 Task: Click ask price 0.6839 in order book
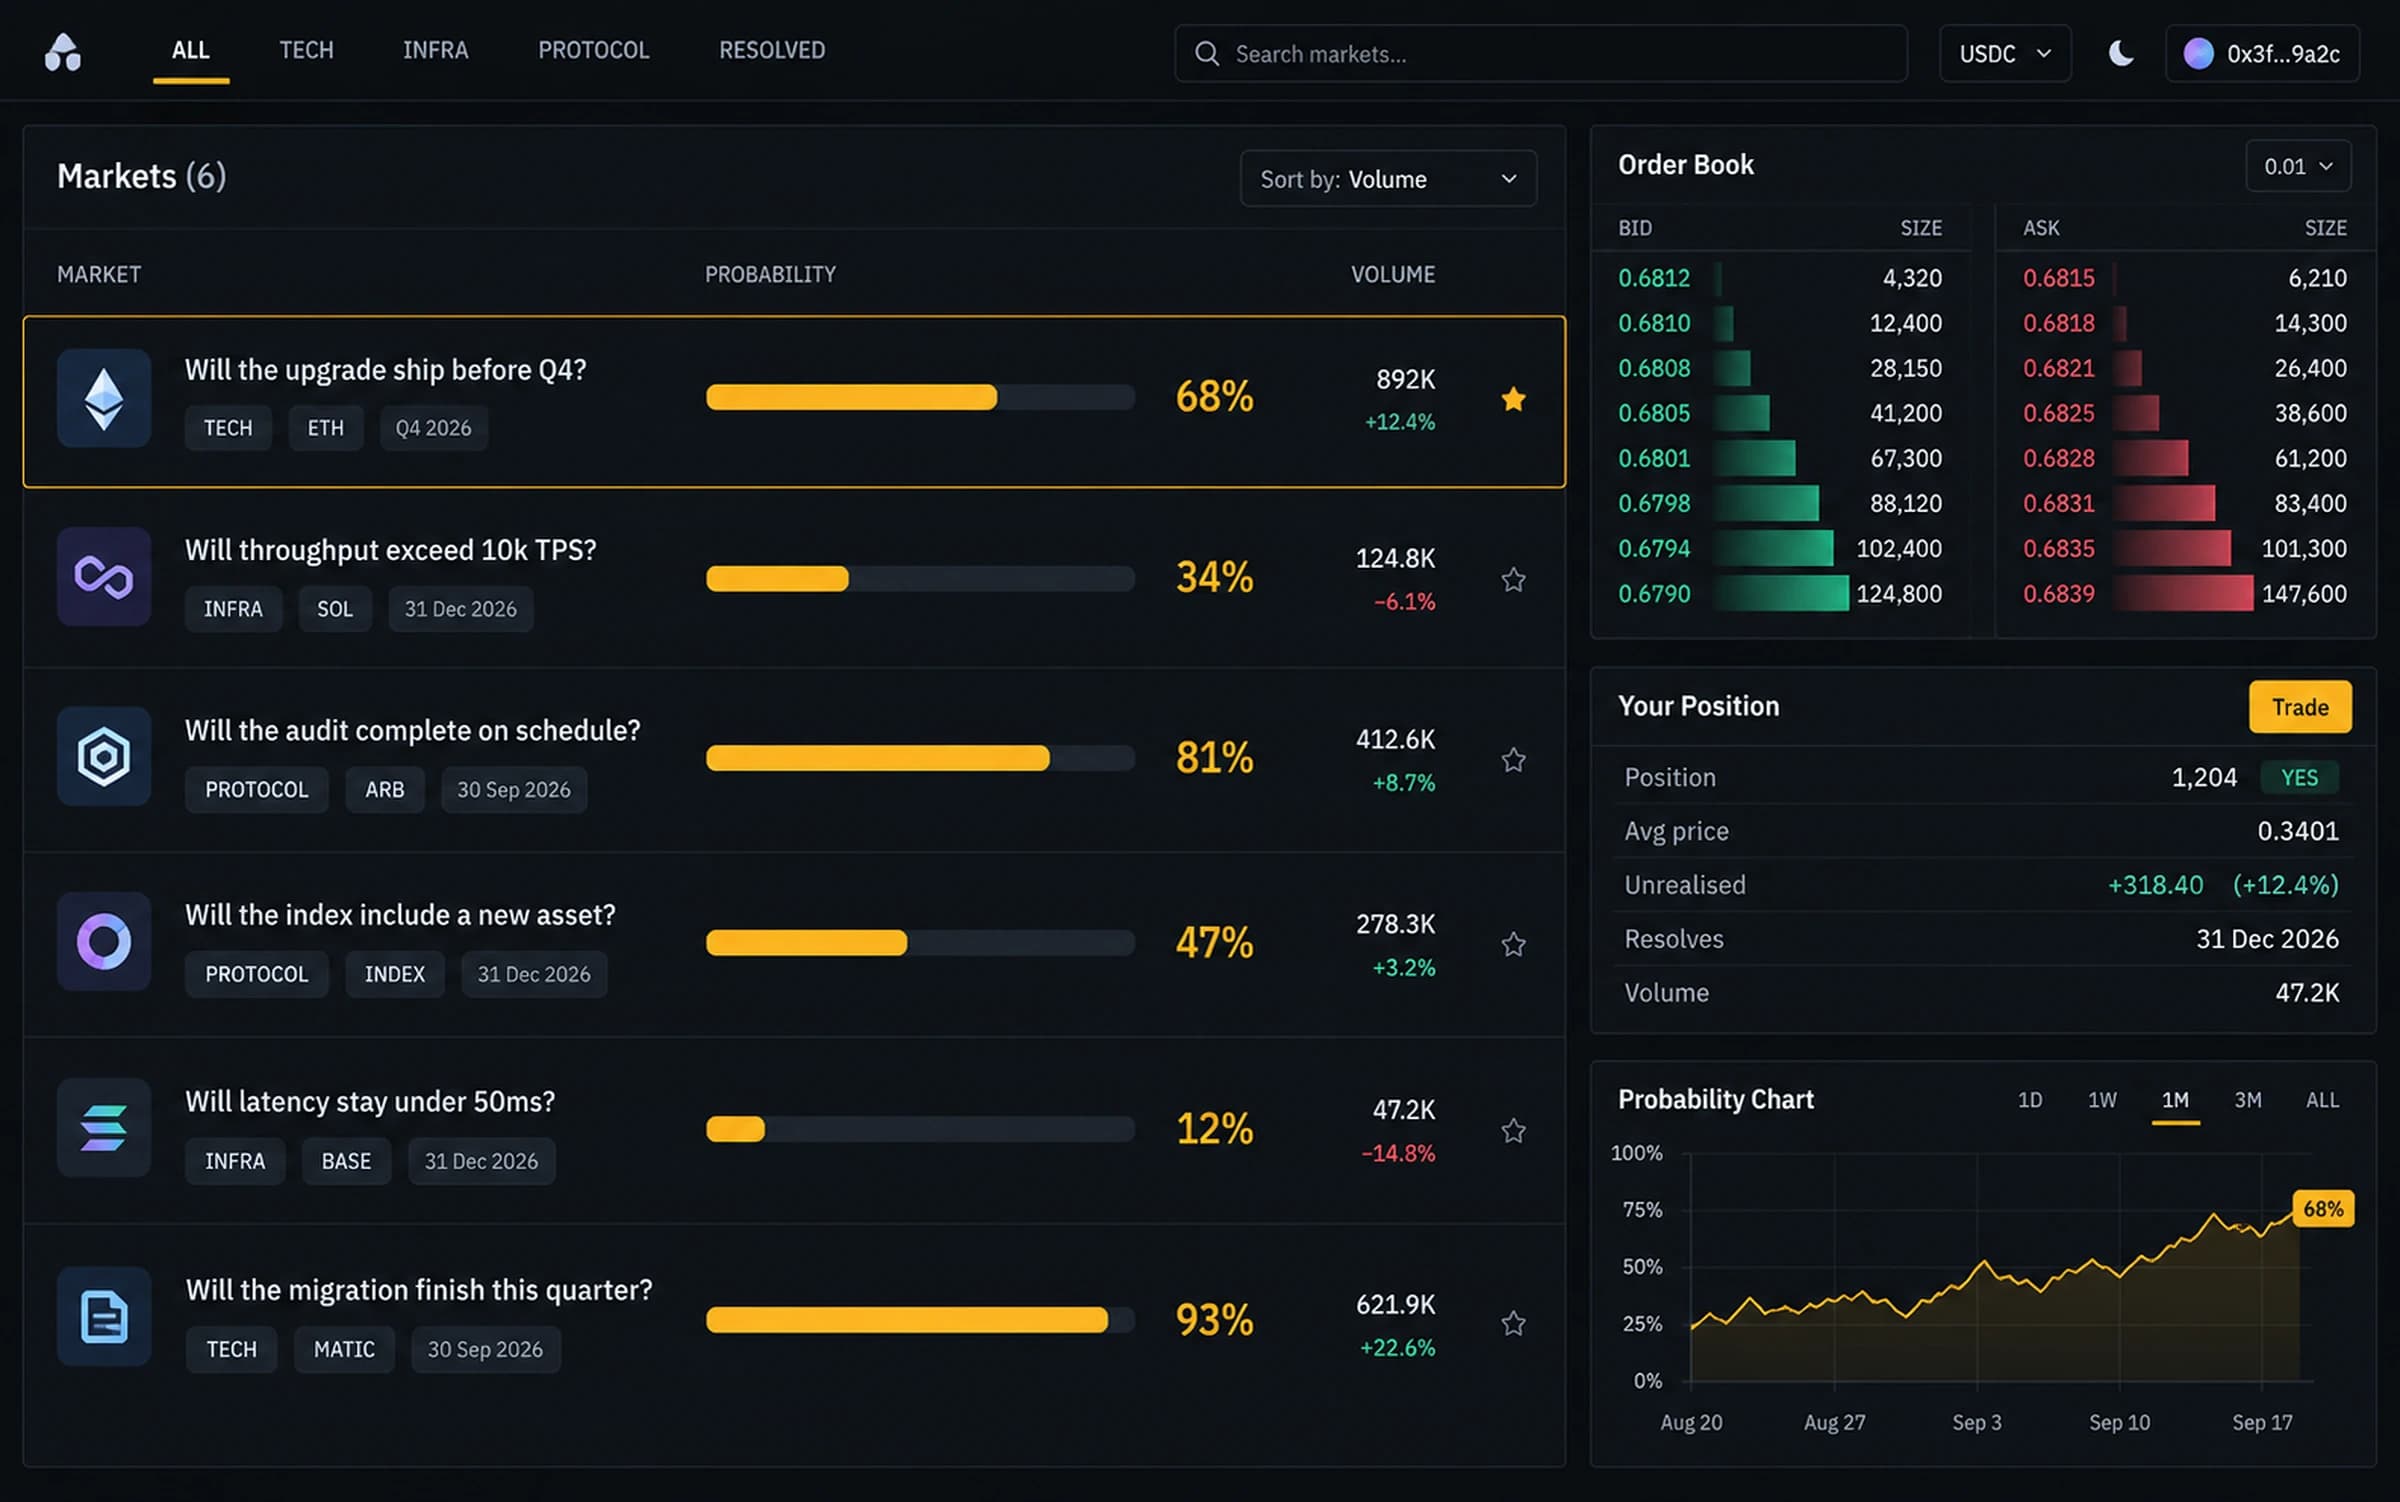[x=2058, y=594]
